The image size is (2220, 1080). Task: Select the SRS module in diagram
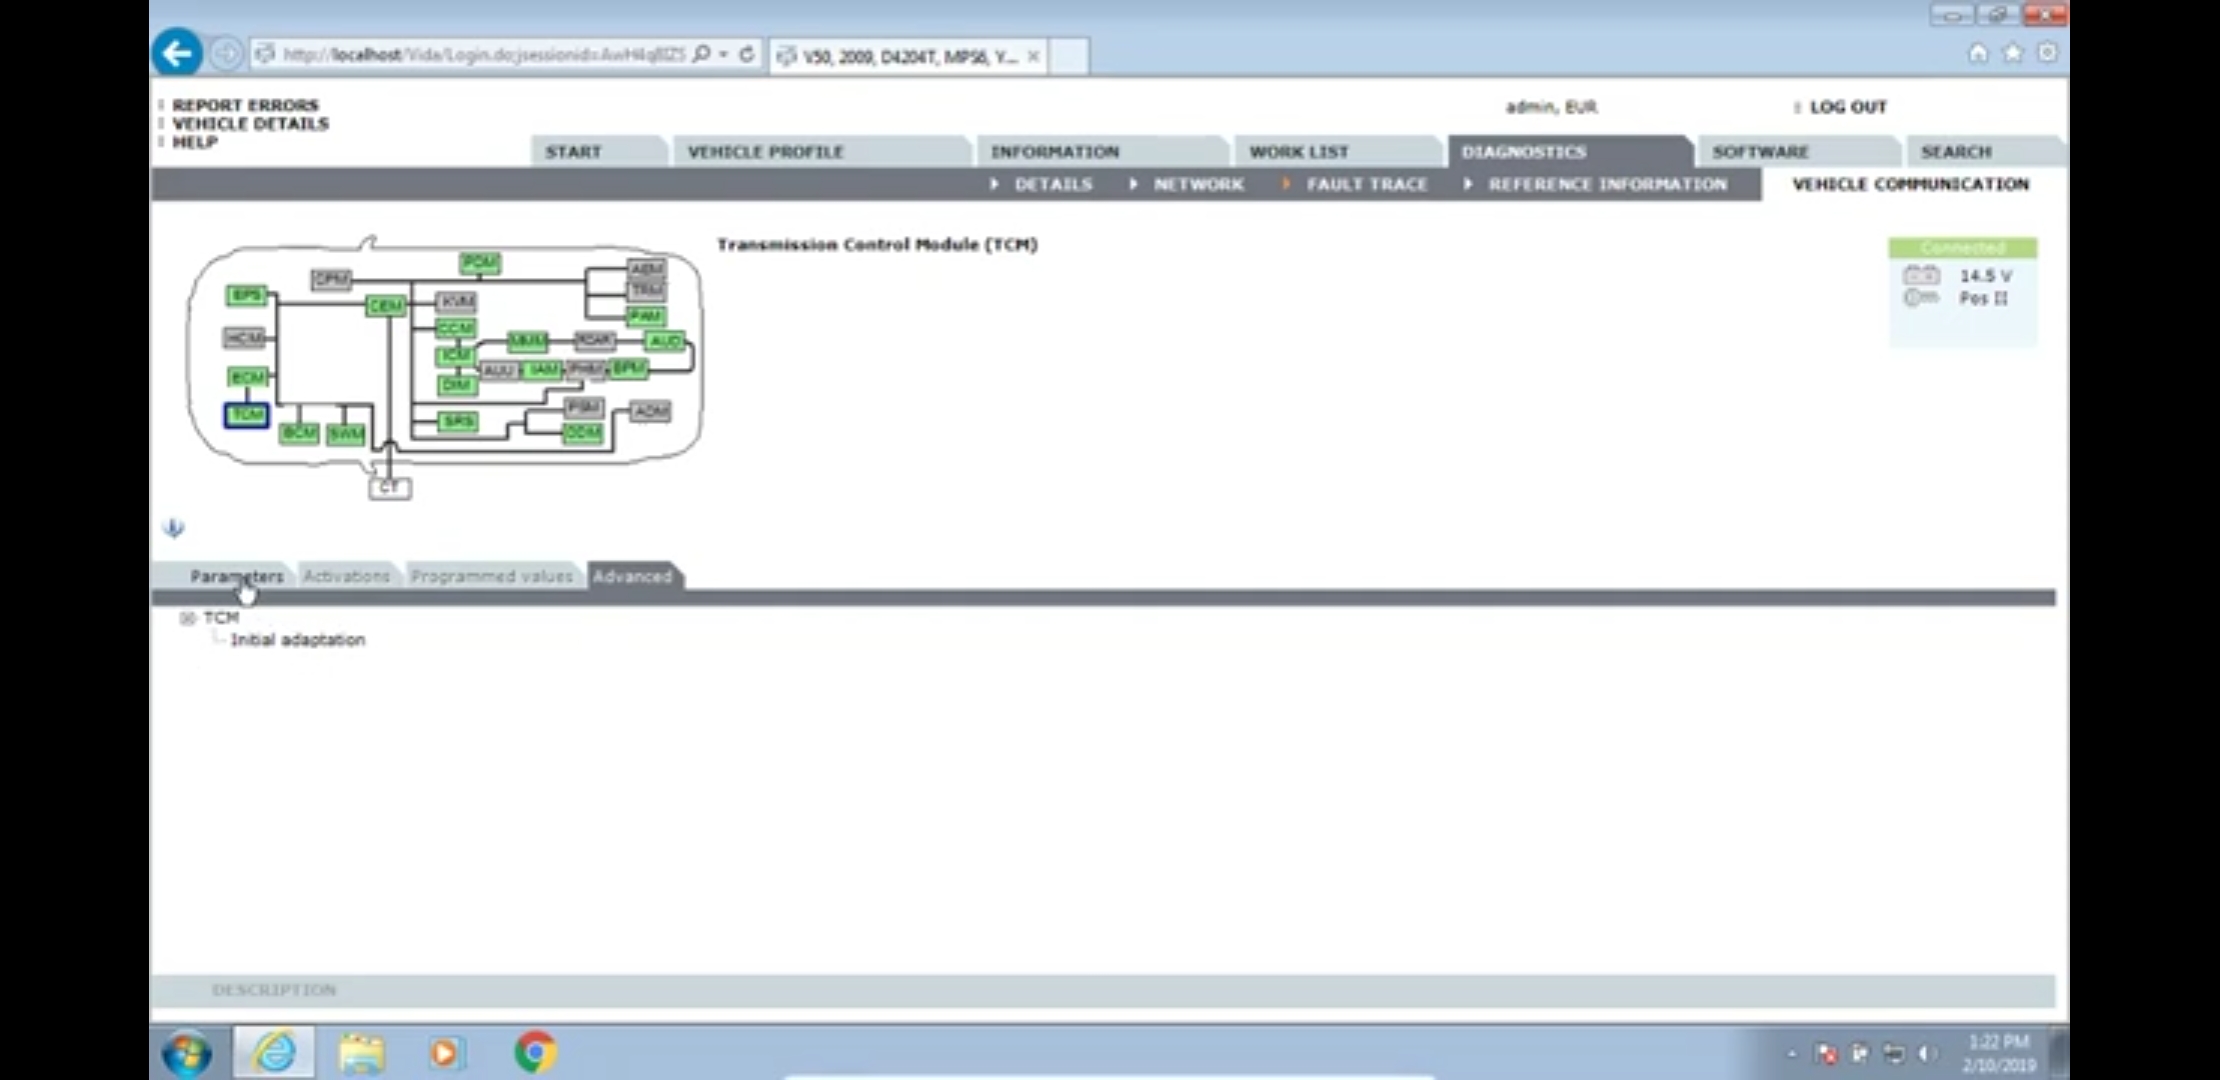tap(458, 421)
